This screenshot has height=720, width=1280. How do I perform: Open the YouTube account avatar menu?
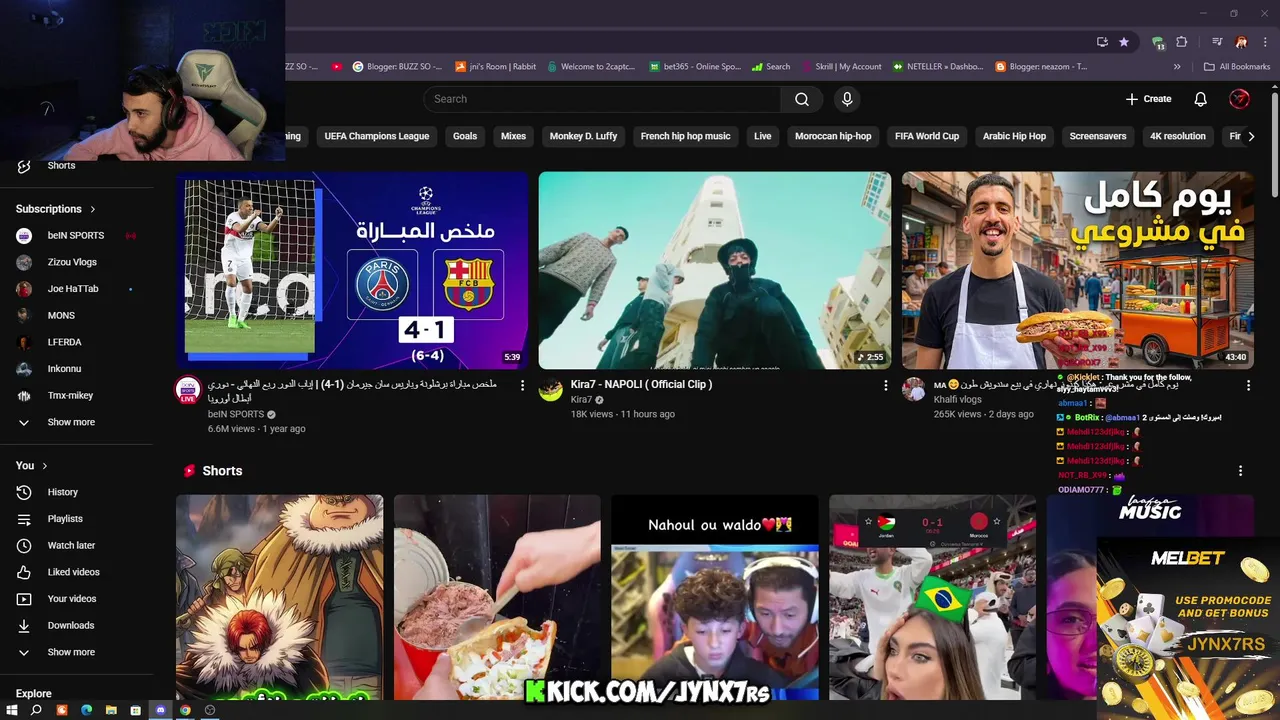coord(1239,99)
